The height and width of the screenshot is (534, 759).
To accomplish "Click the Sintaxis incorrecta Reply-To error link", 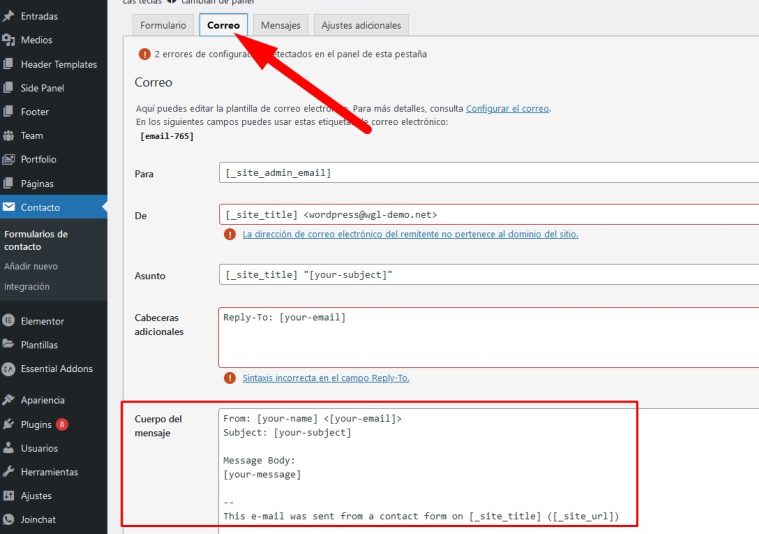I will [325, 378].
